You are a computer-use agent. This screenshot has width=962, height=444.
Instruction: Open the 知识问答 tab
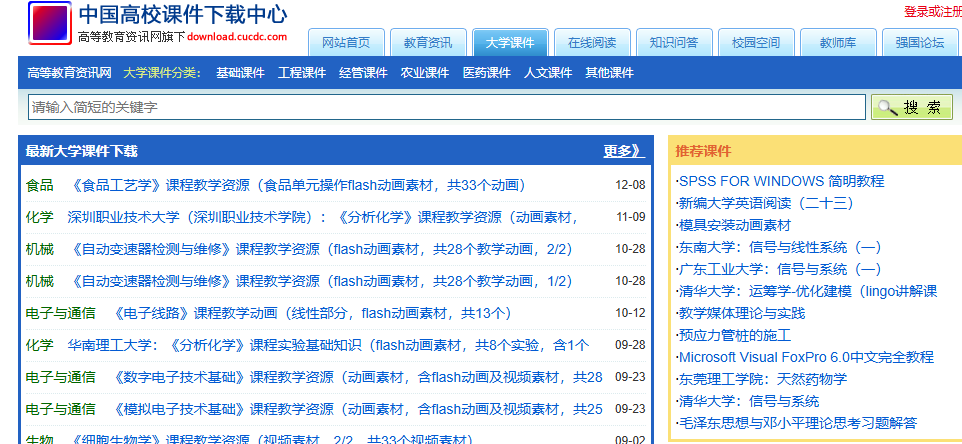click(674, 43)
